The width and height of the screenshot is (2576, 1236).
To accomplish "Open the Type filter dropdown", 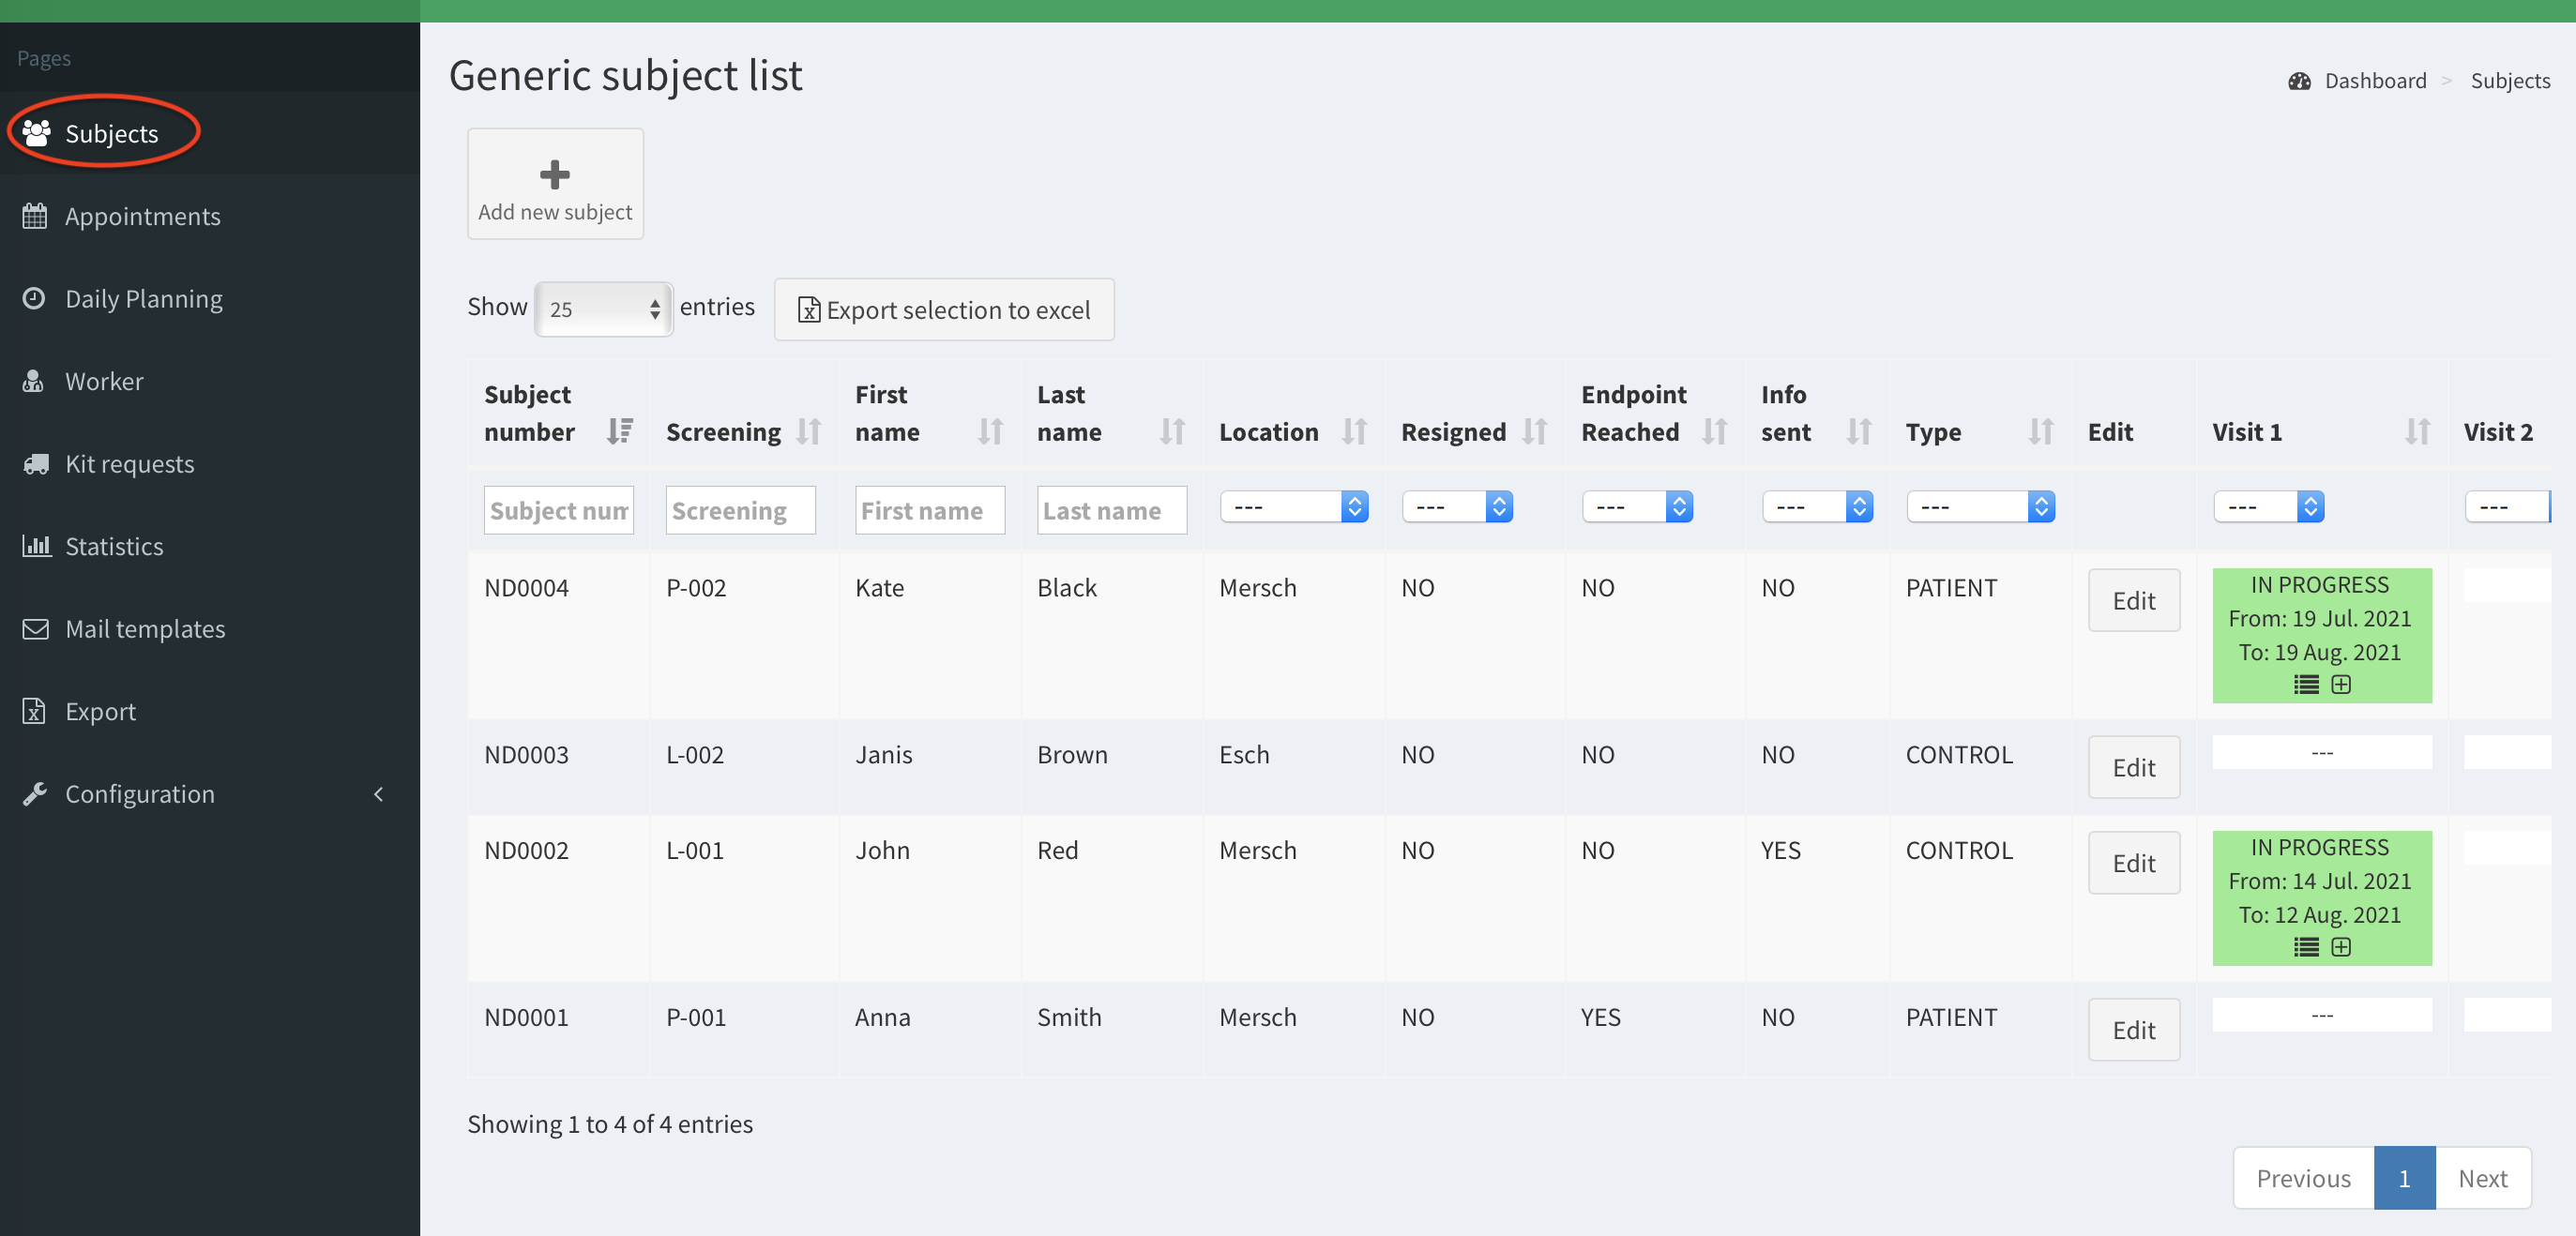I will pos(1980,507).
